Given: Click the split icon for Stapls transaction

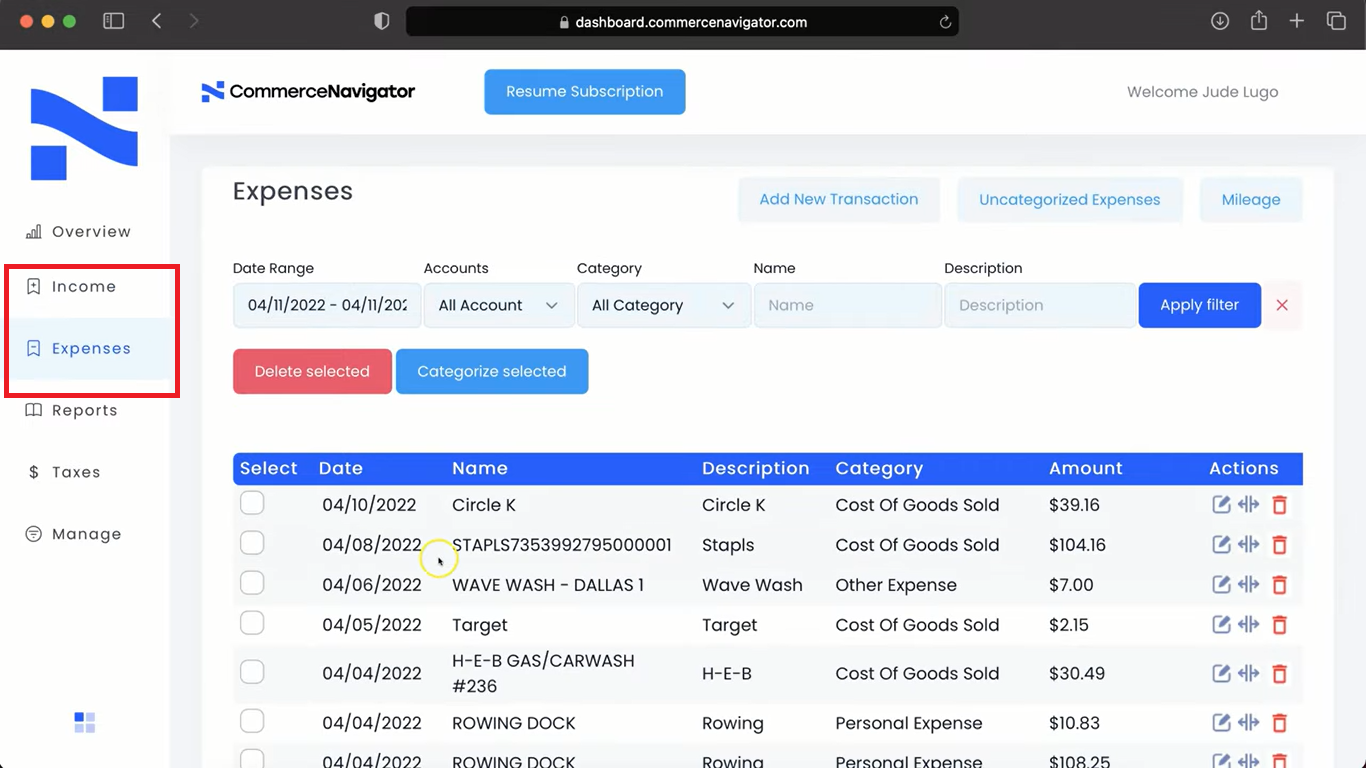Looking at the screenshot, I should (1248, 545).
